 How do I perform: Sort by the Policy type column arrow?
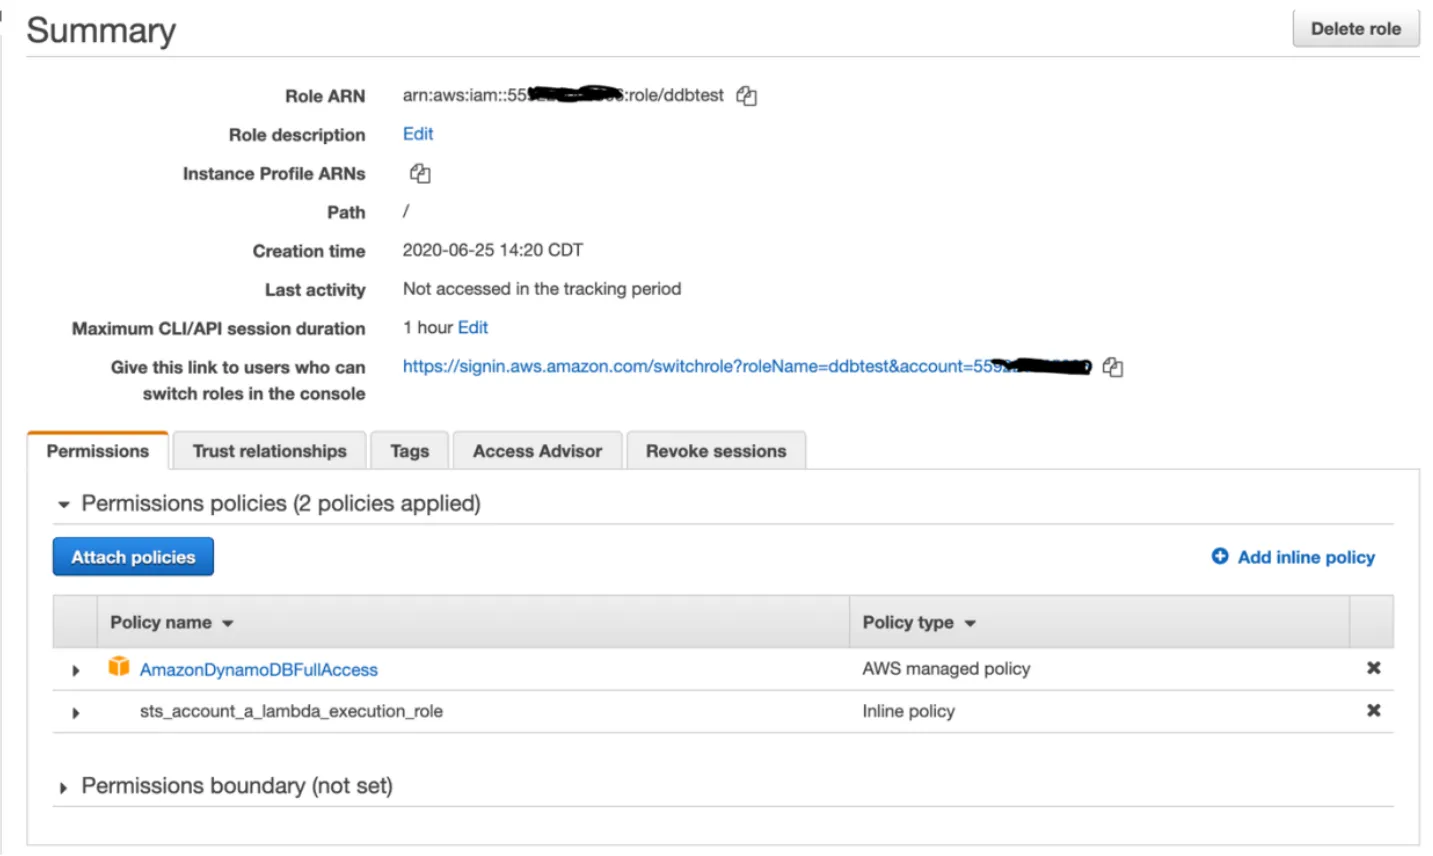(970, 623)
